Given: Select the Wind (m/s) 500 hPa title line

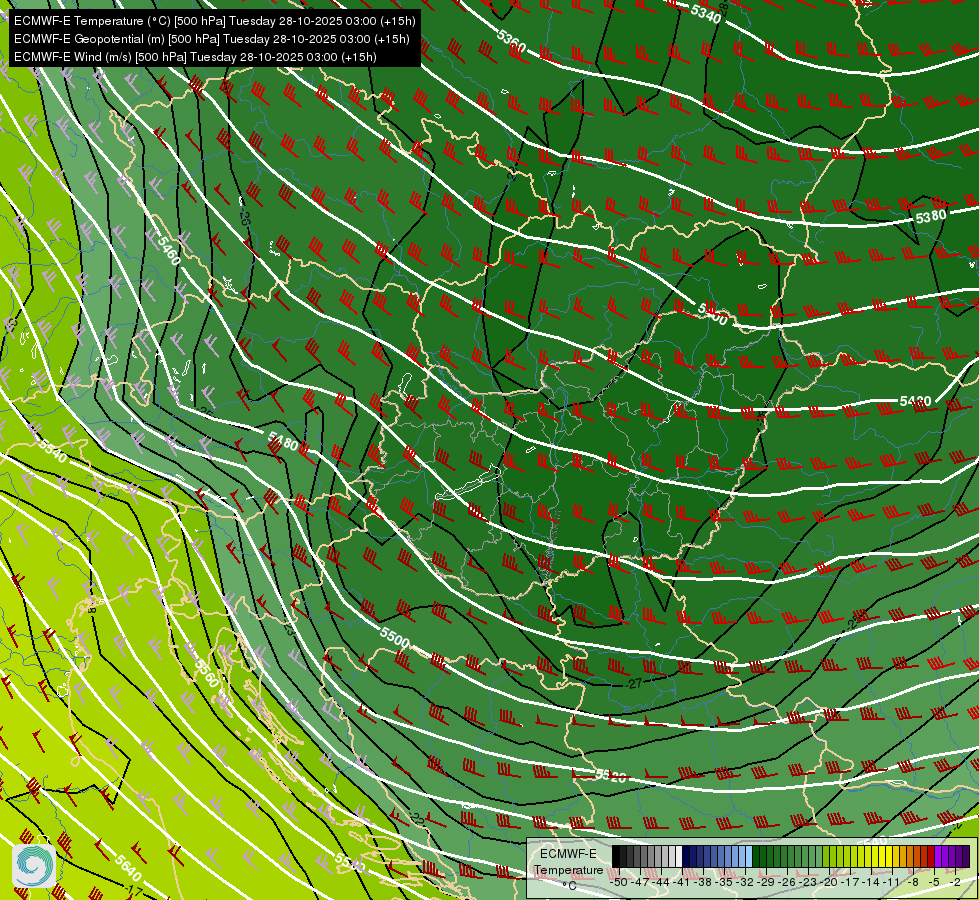Looking at the screenshot, I should 195,57.
